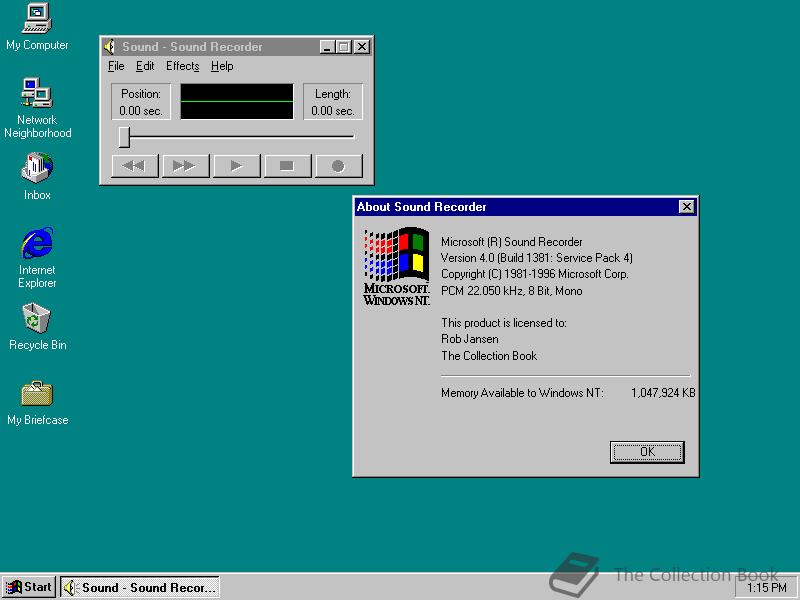Click 'Copyright (C) 1981-1996 Microsoft Corp.' text
The width and height of the screenshot is (800, 600).
tap(535, 274)
